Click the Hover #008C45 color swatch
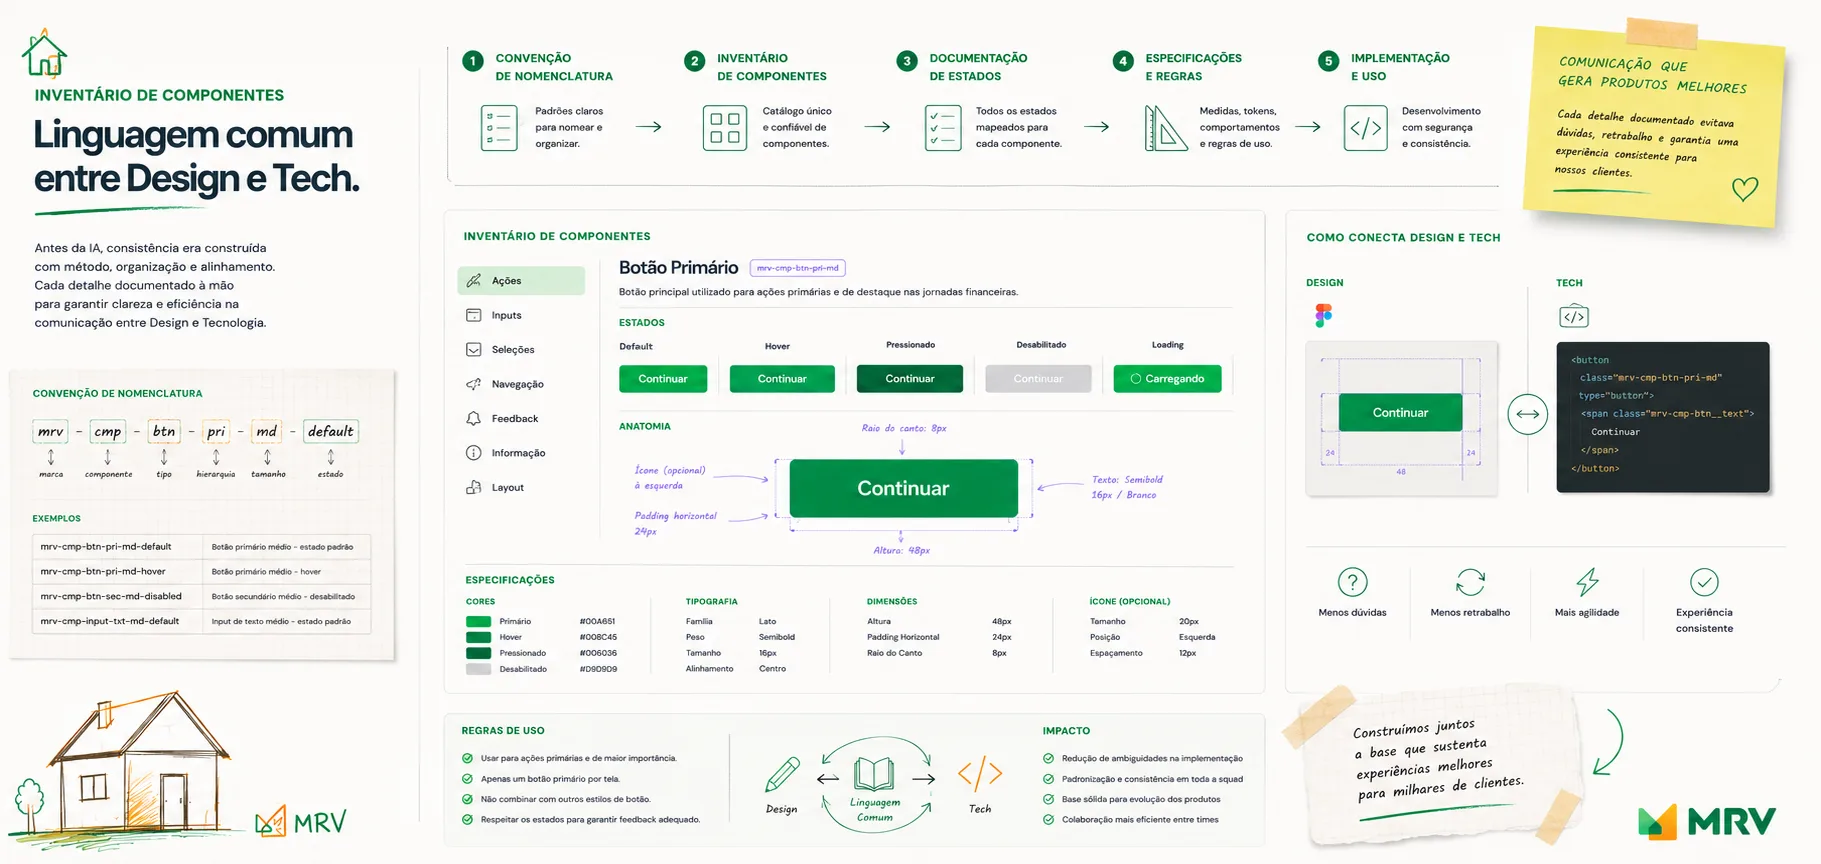Screen dimensions: 1821x864 (478, 637)
